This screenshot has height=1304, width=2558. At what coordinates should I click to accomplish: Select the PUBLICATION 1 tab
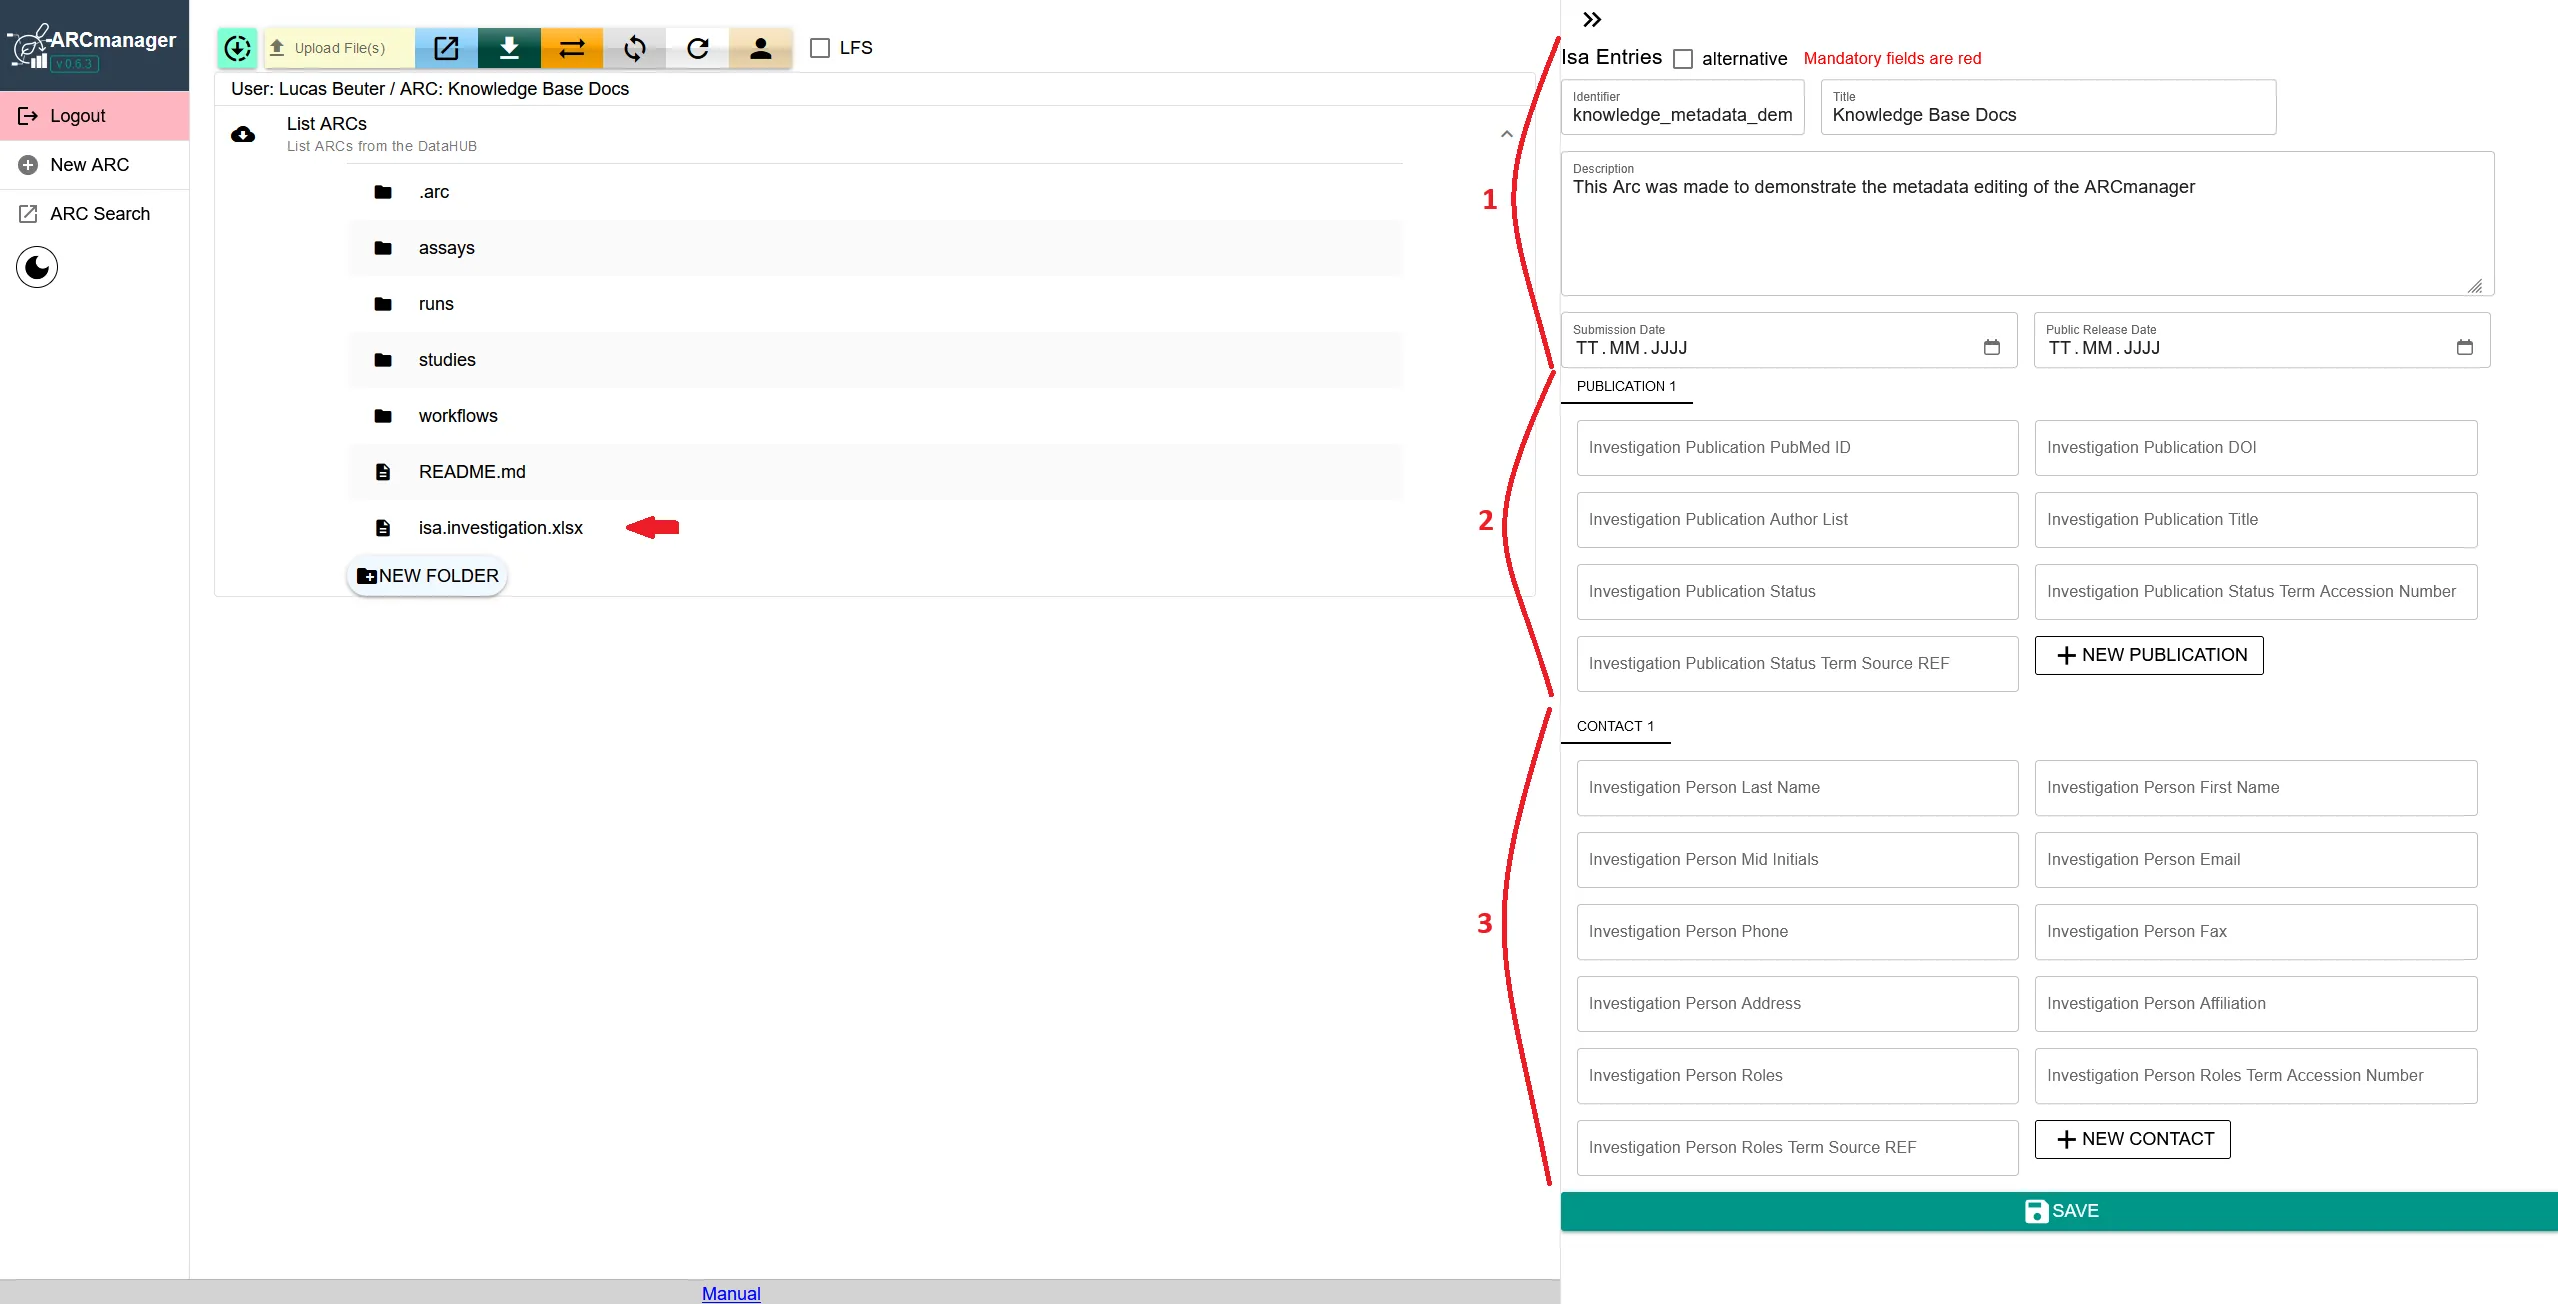1626,386
